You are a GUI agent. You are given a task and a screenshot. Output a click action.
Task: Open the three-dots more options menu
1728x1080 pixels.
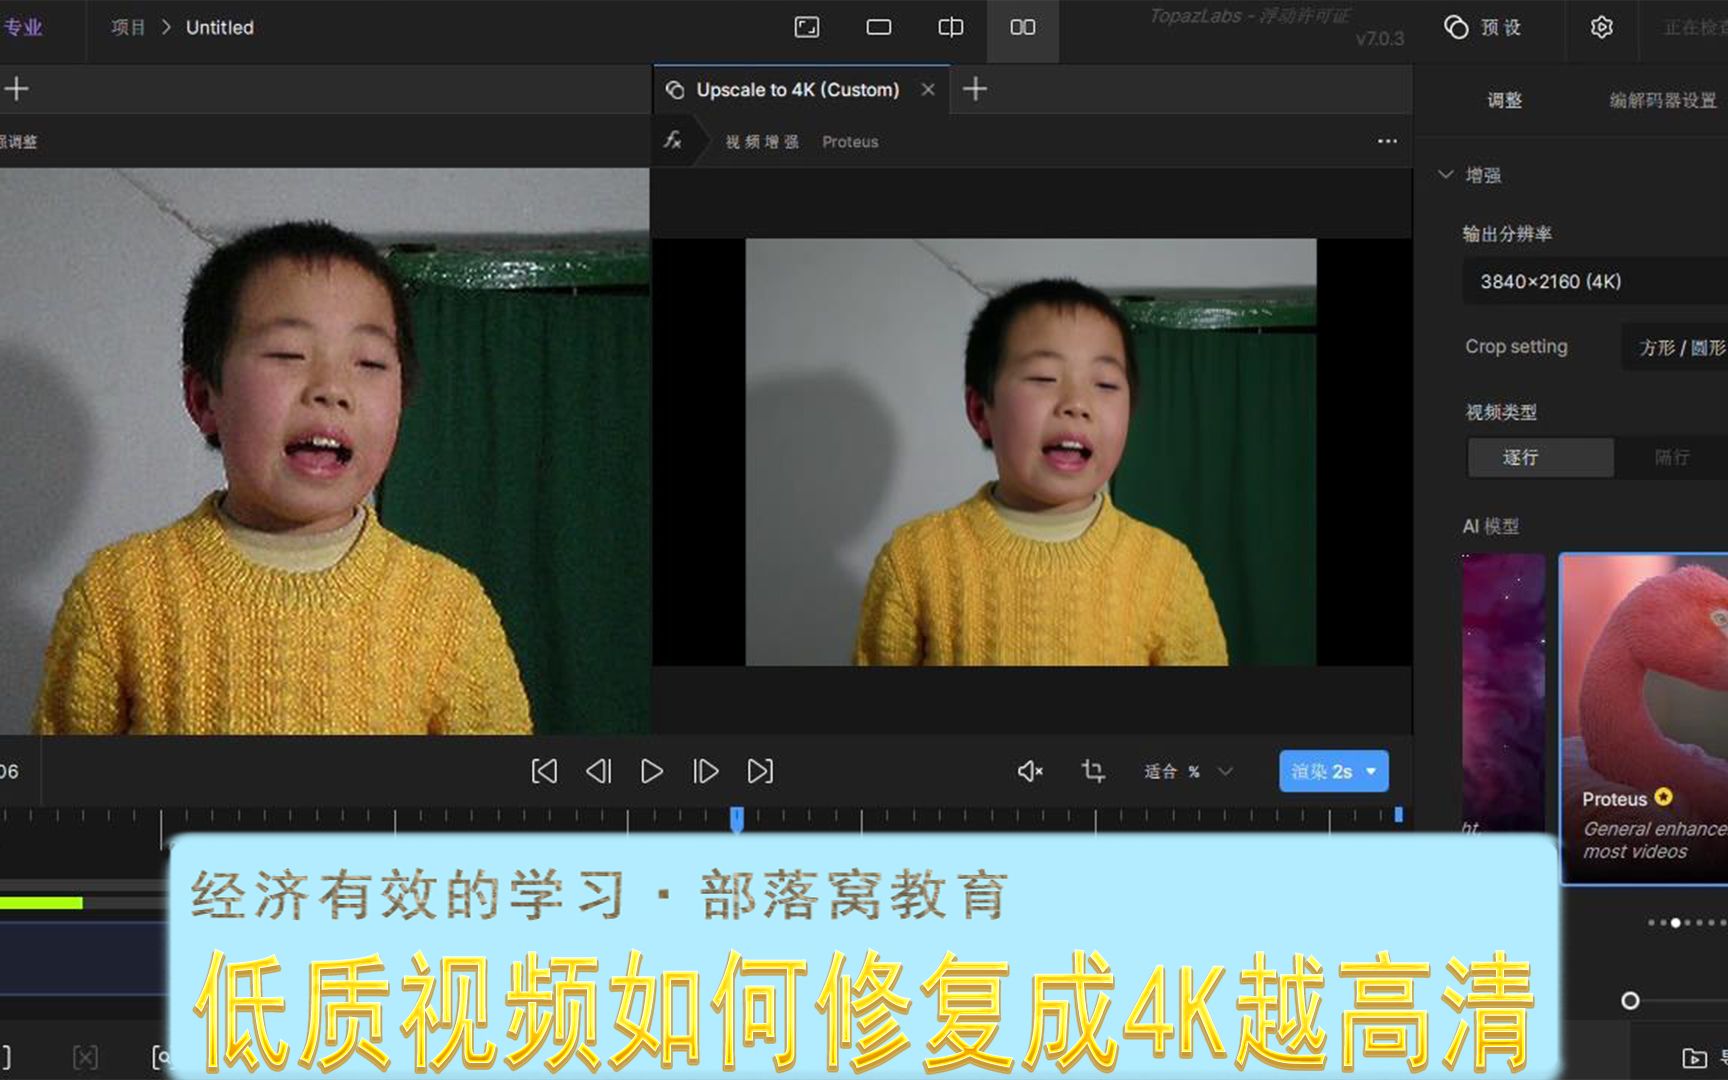1387,141
